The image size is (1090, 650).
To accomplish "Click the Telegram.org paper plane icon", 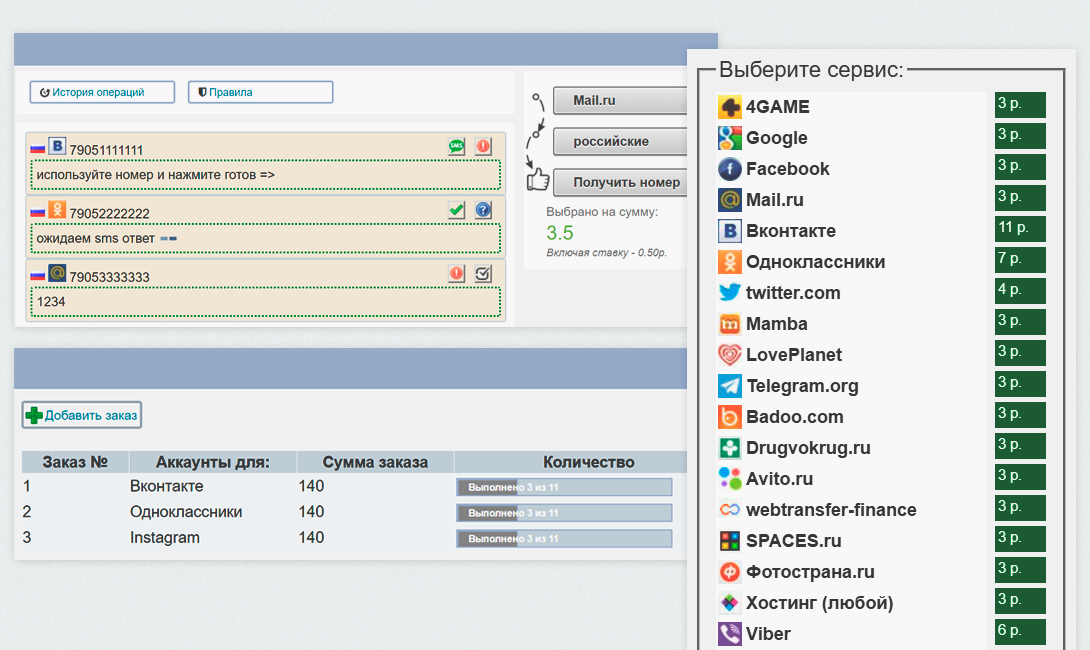I will coord(729,386).
